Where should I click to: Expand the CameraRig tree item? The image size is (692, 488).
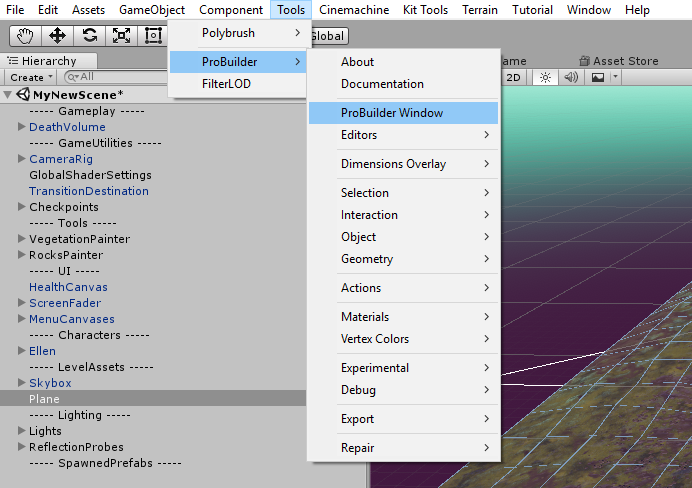pyautogui.click(x=22, y=159)
